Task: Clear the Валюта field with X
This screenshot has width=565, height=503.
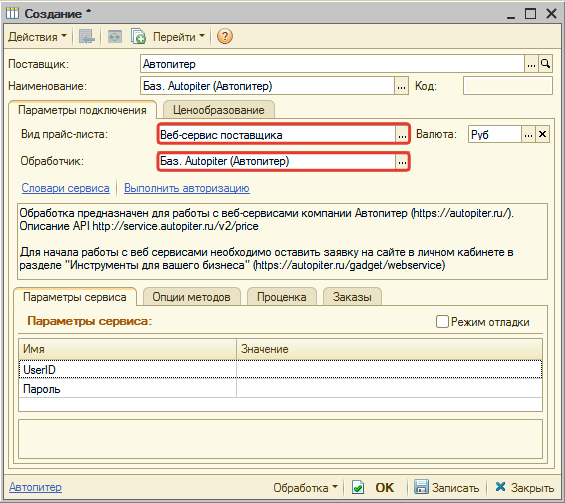Action: pos(542,134)
